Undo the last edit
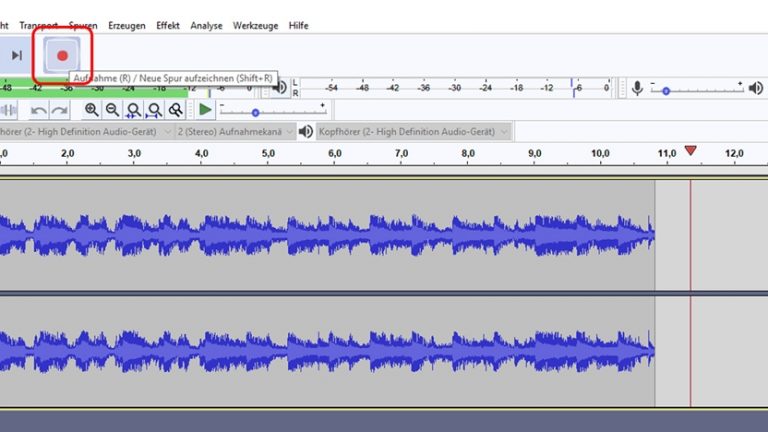768x432 pixels. (38, 110)
